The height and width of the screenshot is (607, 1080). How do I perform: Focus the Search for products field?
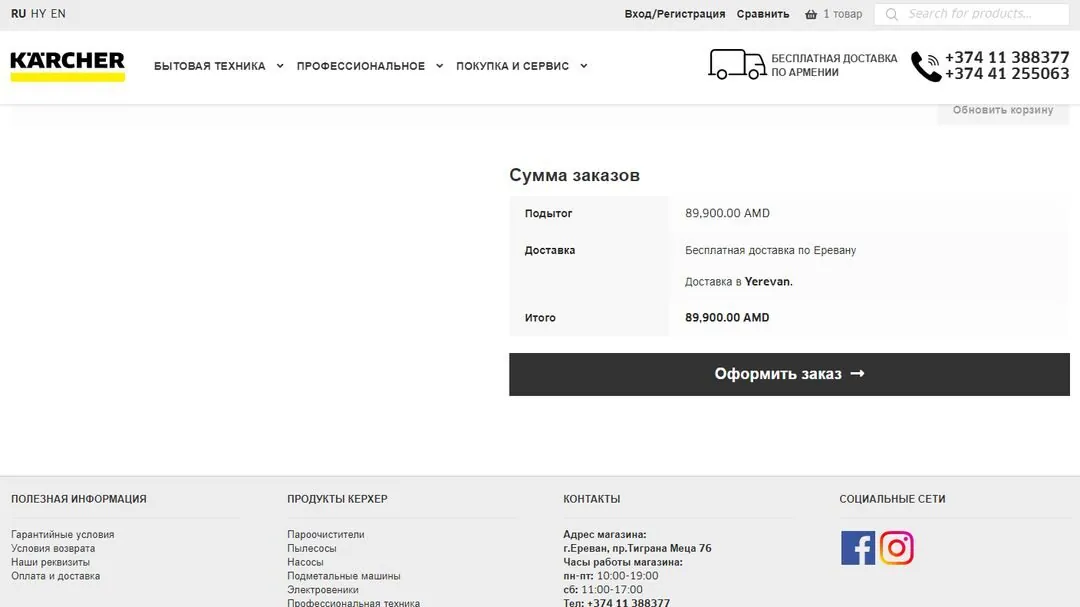pyautogui.click(x=971, y=14)
